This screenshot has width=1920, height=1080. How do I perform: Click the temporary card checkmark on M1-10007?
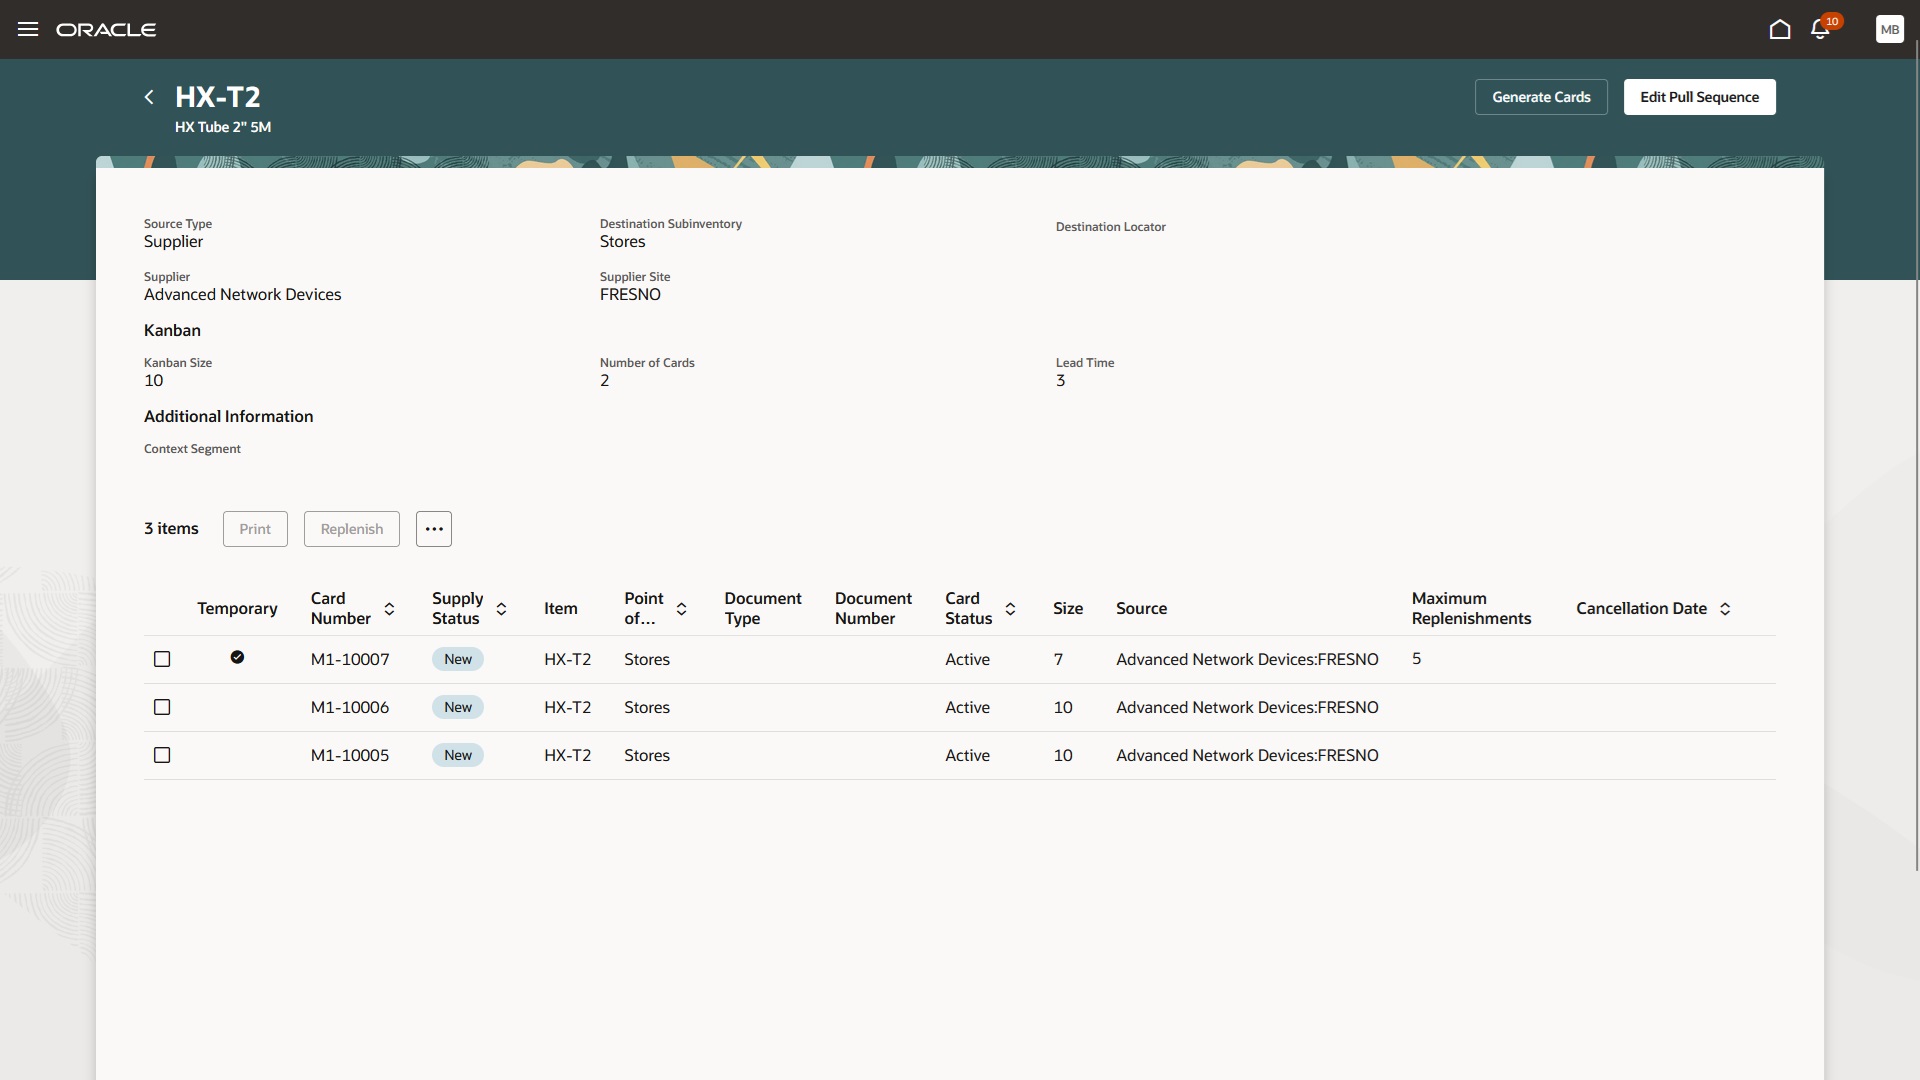pyautogui.click(x=237, y=657)
